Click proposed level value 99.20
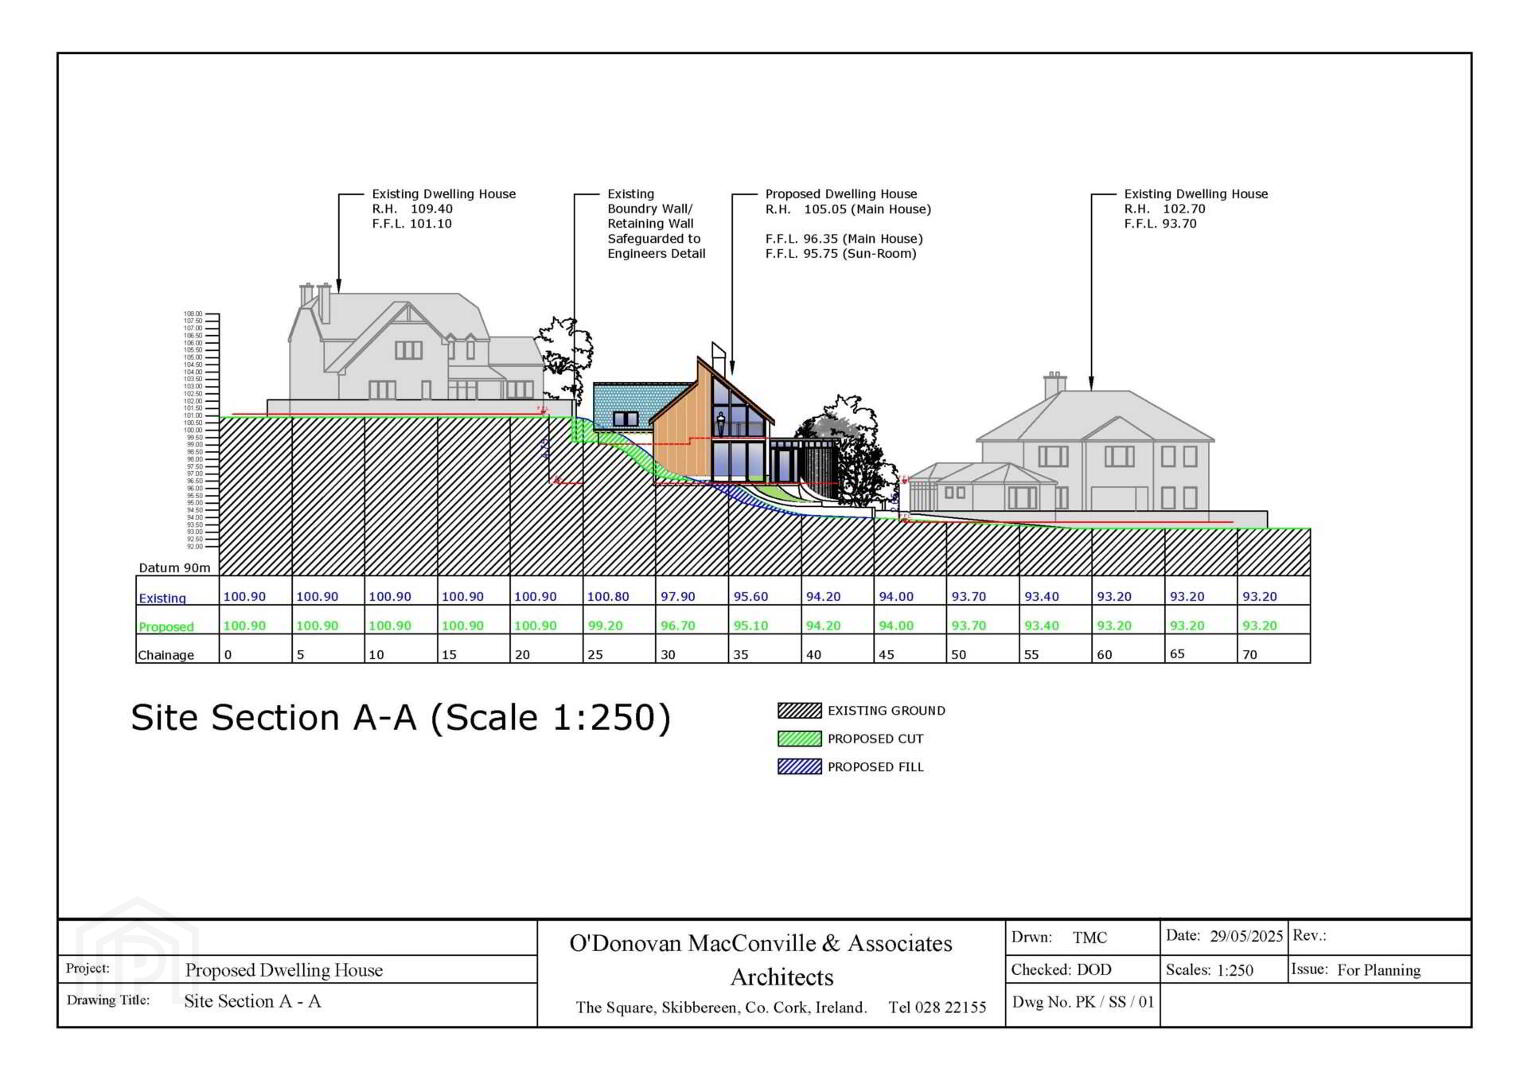Image resolution: width=1528 pixels, height=1080 pixels. click(x=605, y=626)
